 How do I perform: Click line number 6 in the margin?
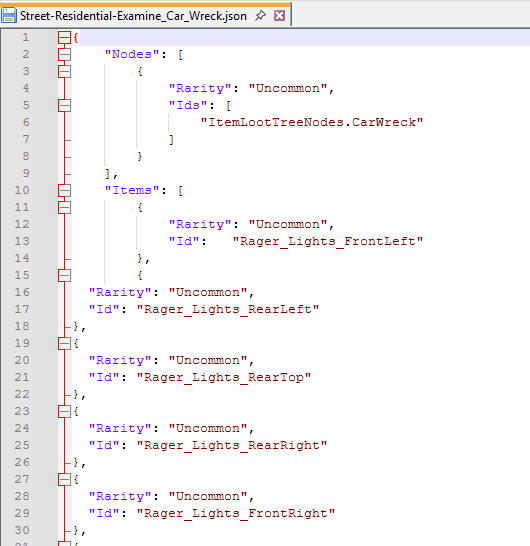tap(26, 122)
